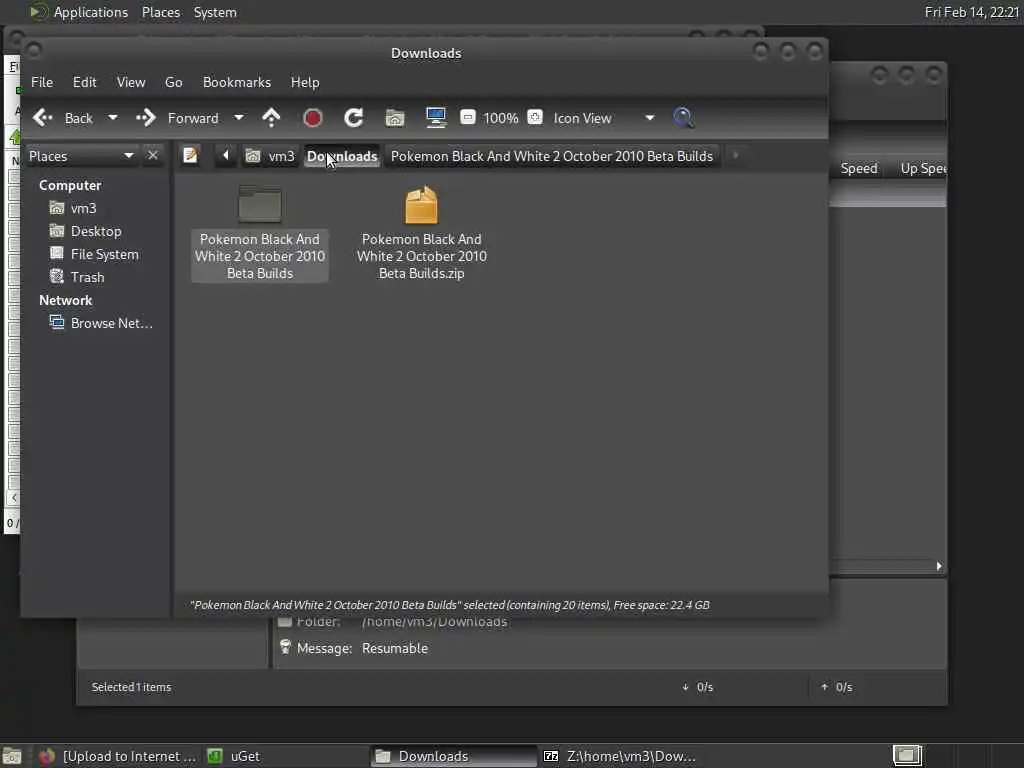Image resolution: width=1024 pixels, height=768 pixels.
Task: Click status bar selected folder text
Action: pyautogui.click(x=449, y=605)
